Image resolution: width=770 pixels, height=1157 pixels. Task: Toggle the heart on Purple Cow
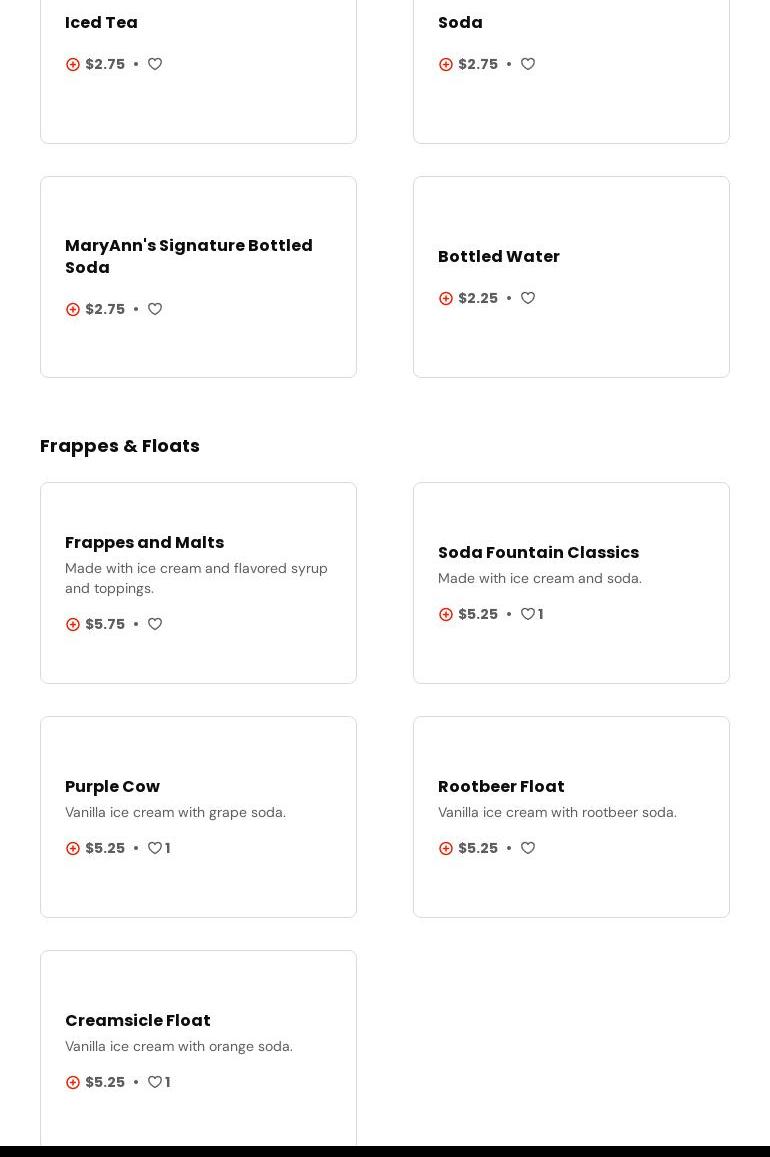pos(155,848)
